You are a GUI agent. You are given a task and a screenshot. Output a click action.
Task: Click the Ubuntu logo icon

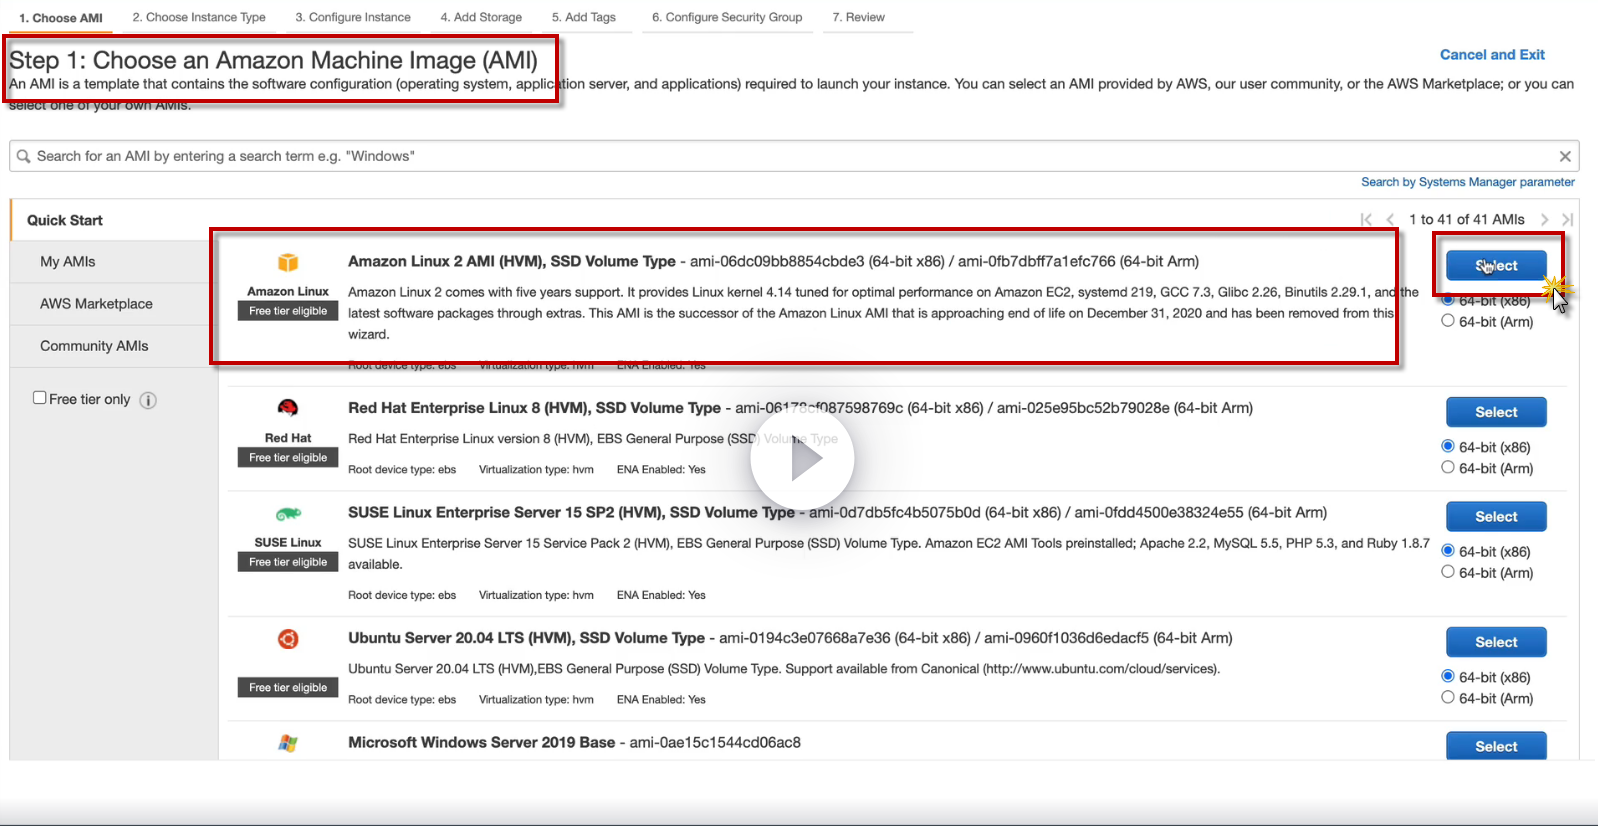click(288, 639)
